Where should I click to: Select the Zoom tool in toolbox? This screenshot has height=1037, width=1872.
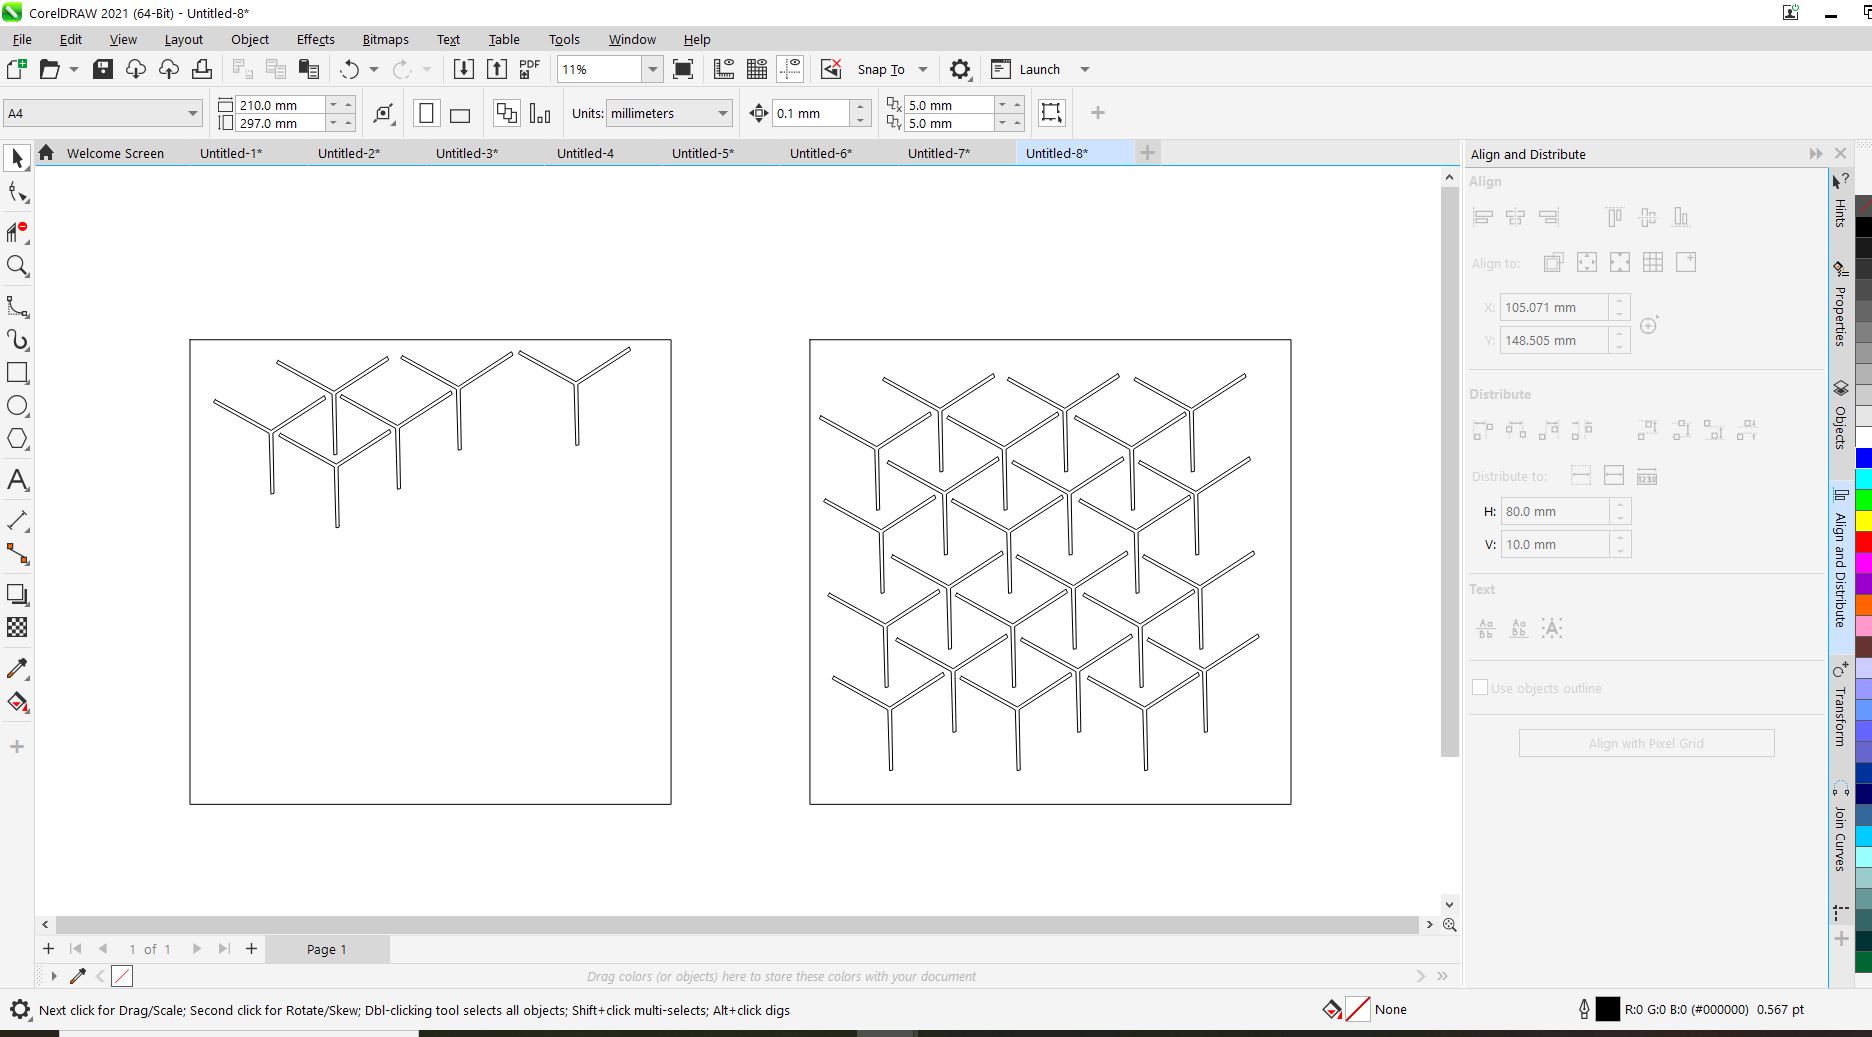pos(17,266)
